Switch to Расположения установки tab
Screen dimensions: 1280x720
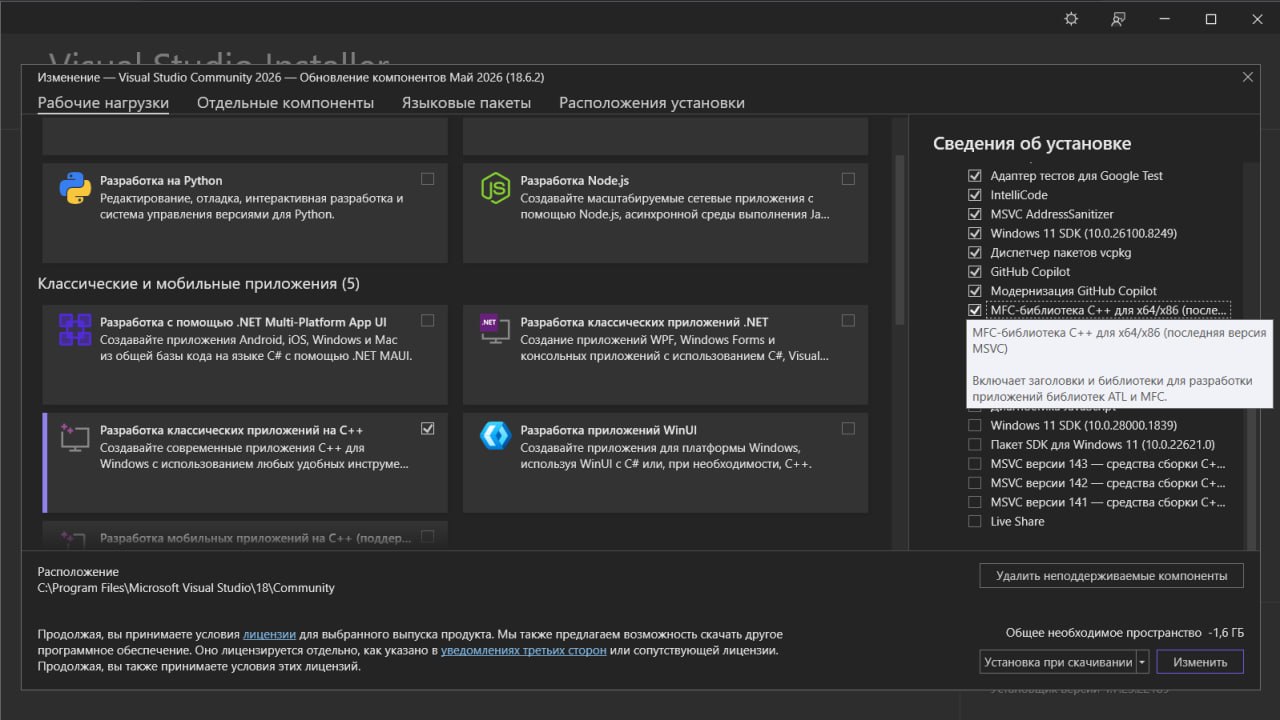[x=651, y=103]
